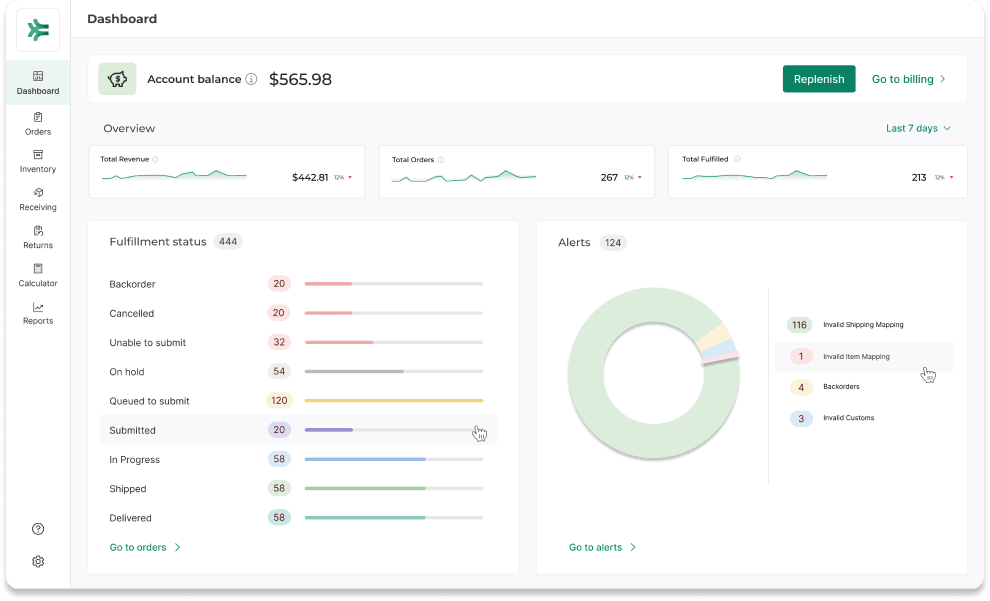Click Account balance info icon

(251, 79)
